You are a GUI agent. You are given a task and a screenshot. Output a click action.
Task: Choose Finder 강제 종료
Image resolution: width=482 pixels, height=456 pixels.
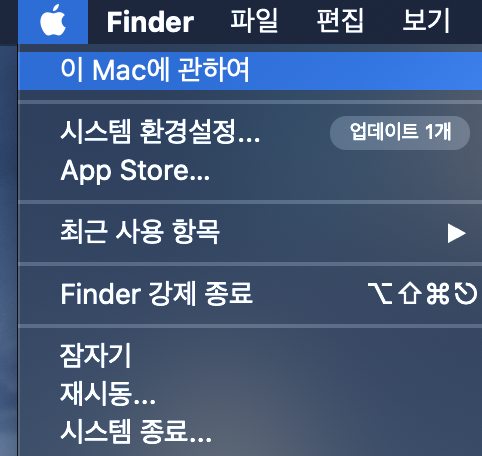click(x=250, y=294)
